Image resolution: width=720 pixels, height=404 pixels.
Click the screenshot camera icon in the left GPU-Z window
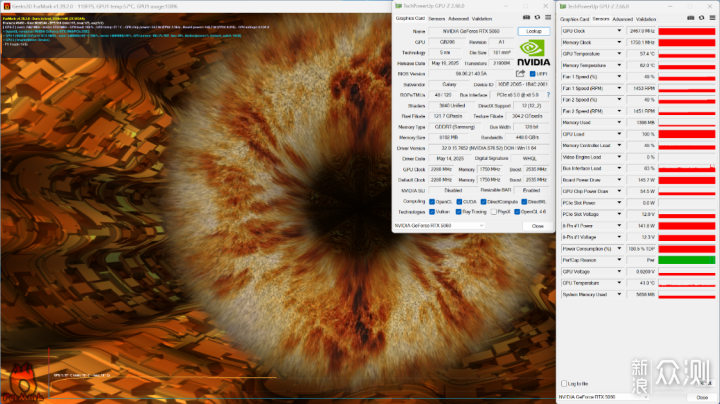pyautogui.click(x=526, y=17)
